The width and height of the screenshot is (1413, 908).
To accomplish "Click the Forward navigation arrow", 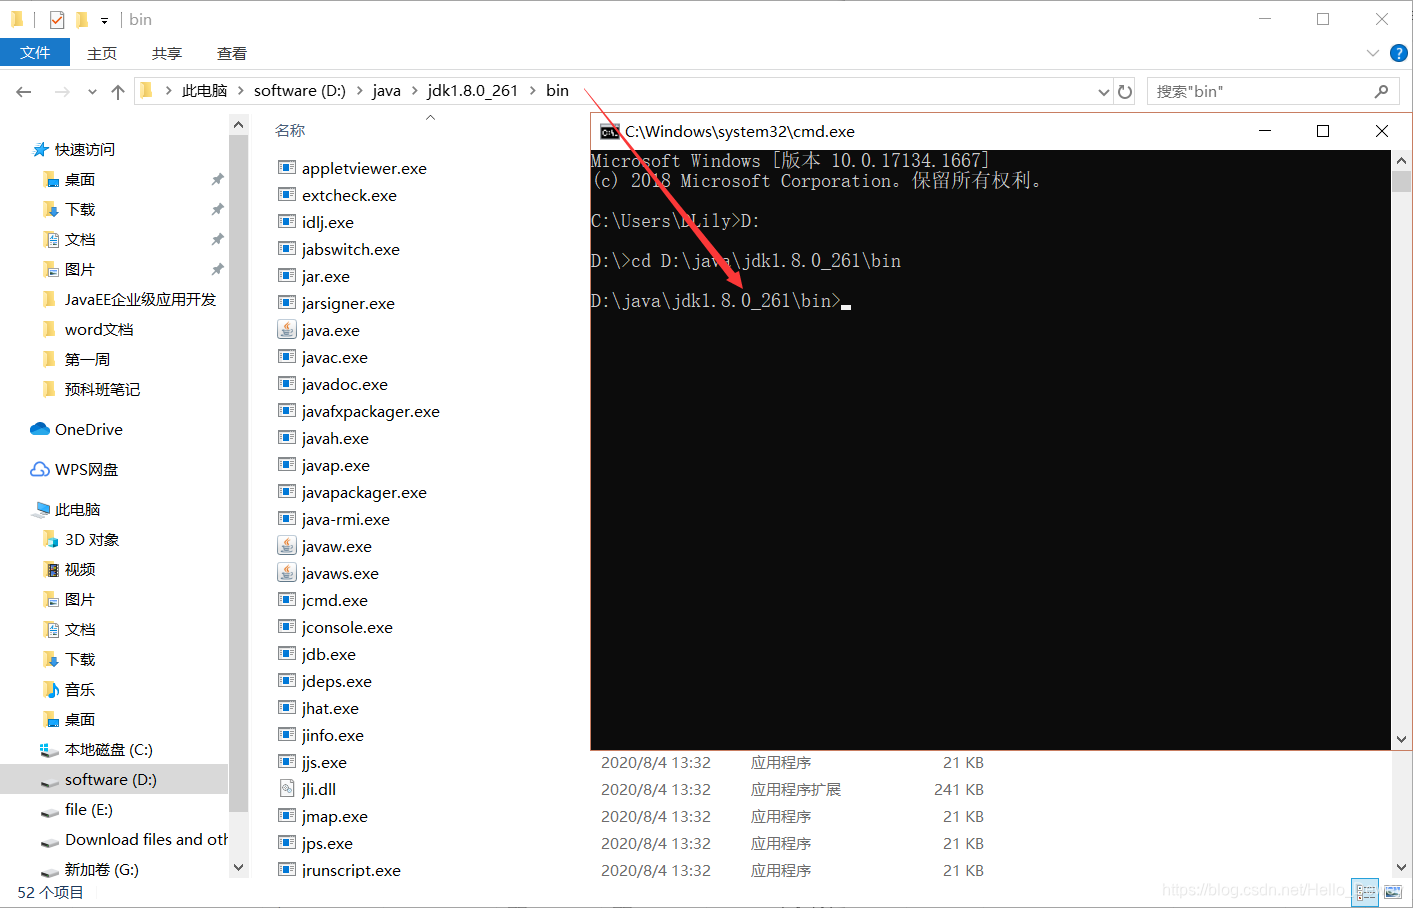I will [62, 92].
